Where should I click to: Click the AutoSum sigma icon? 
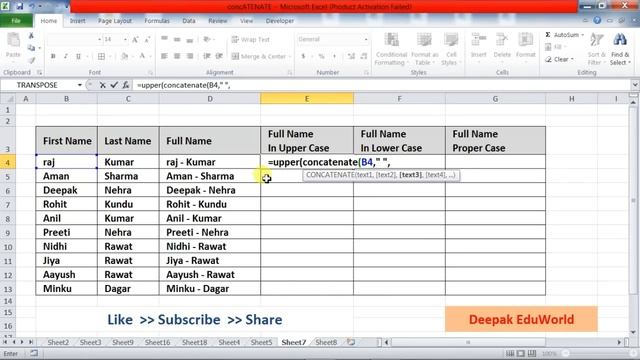click(x=548, y=35)
